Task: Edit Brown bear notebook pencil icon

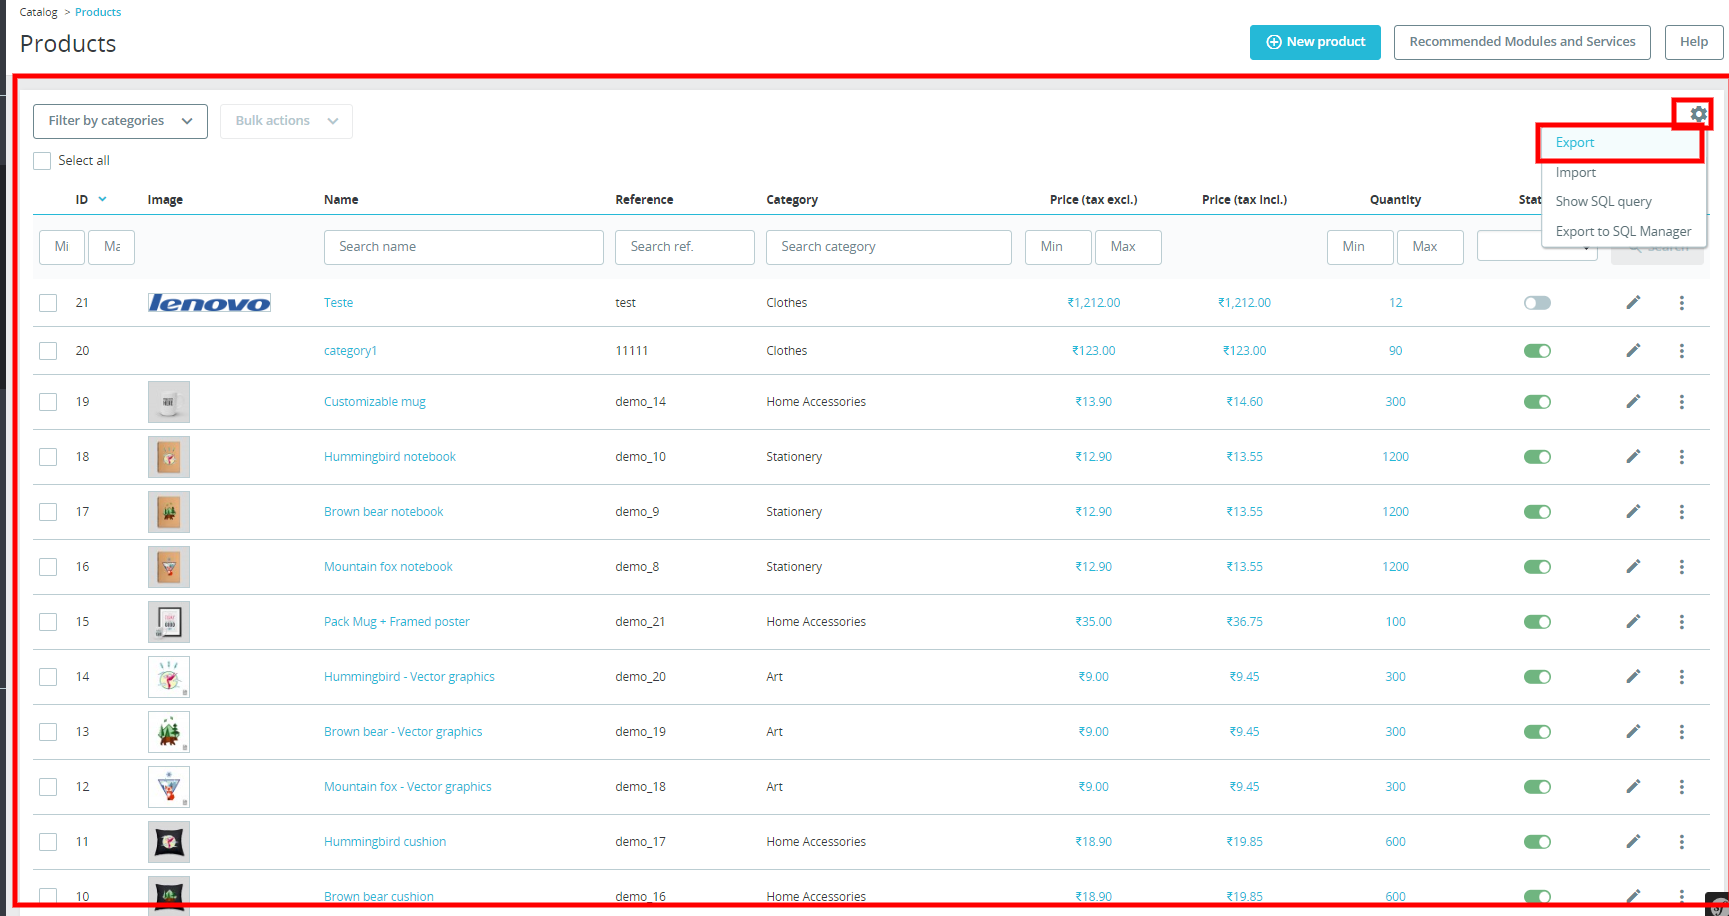Action: [x=1633, y=511]
